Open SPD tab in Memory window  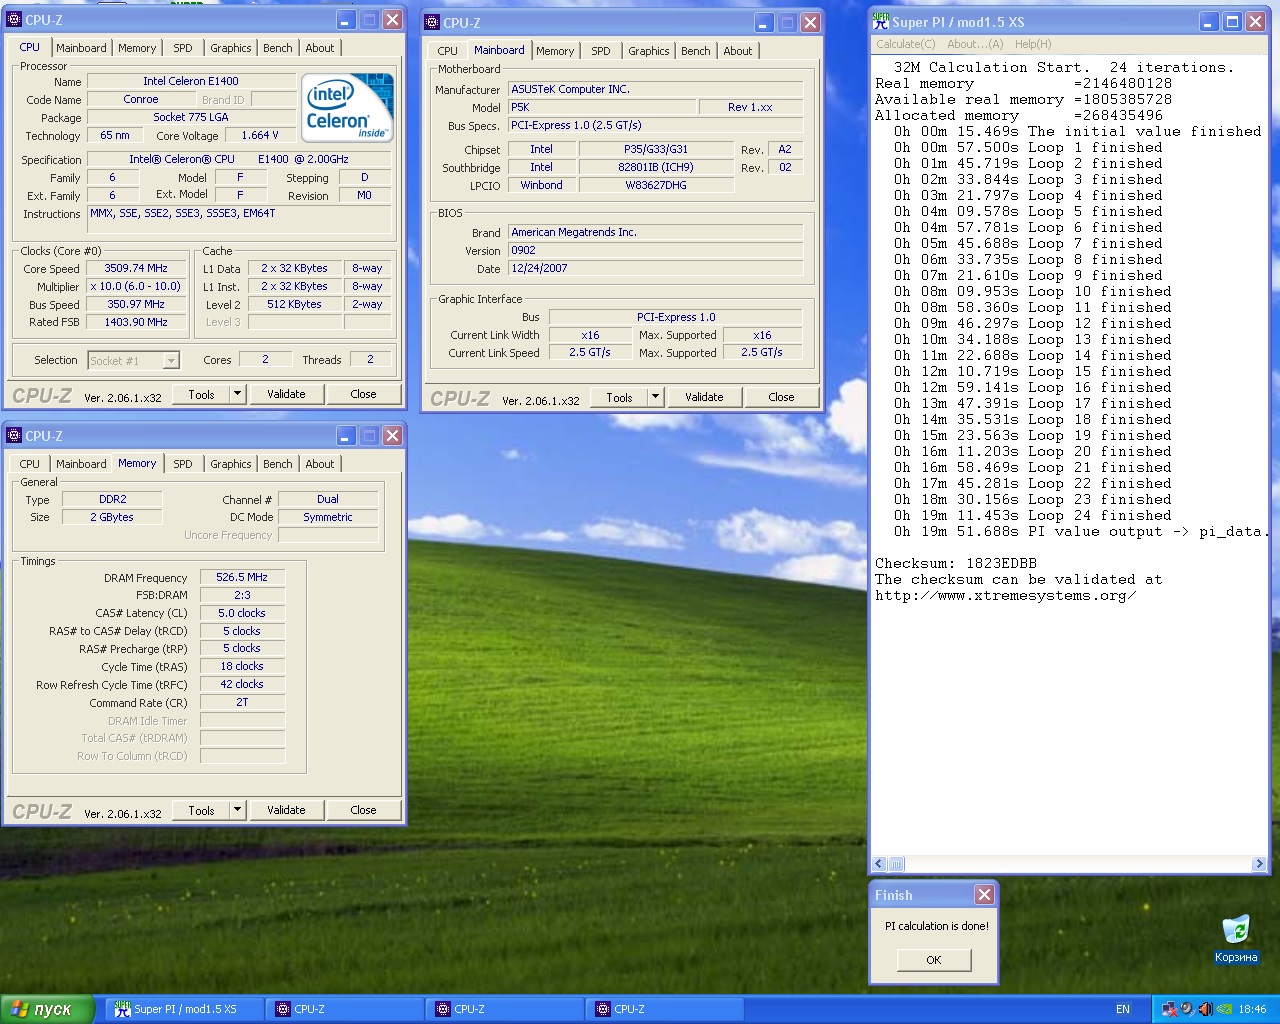pyautogui.click(x=183, y=464)
